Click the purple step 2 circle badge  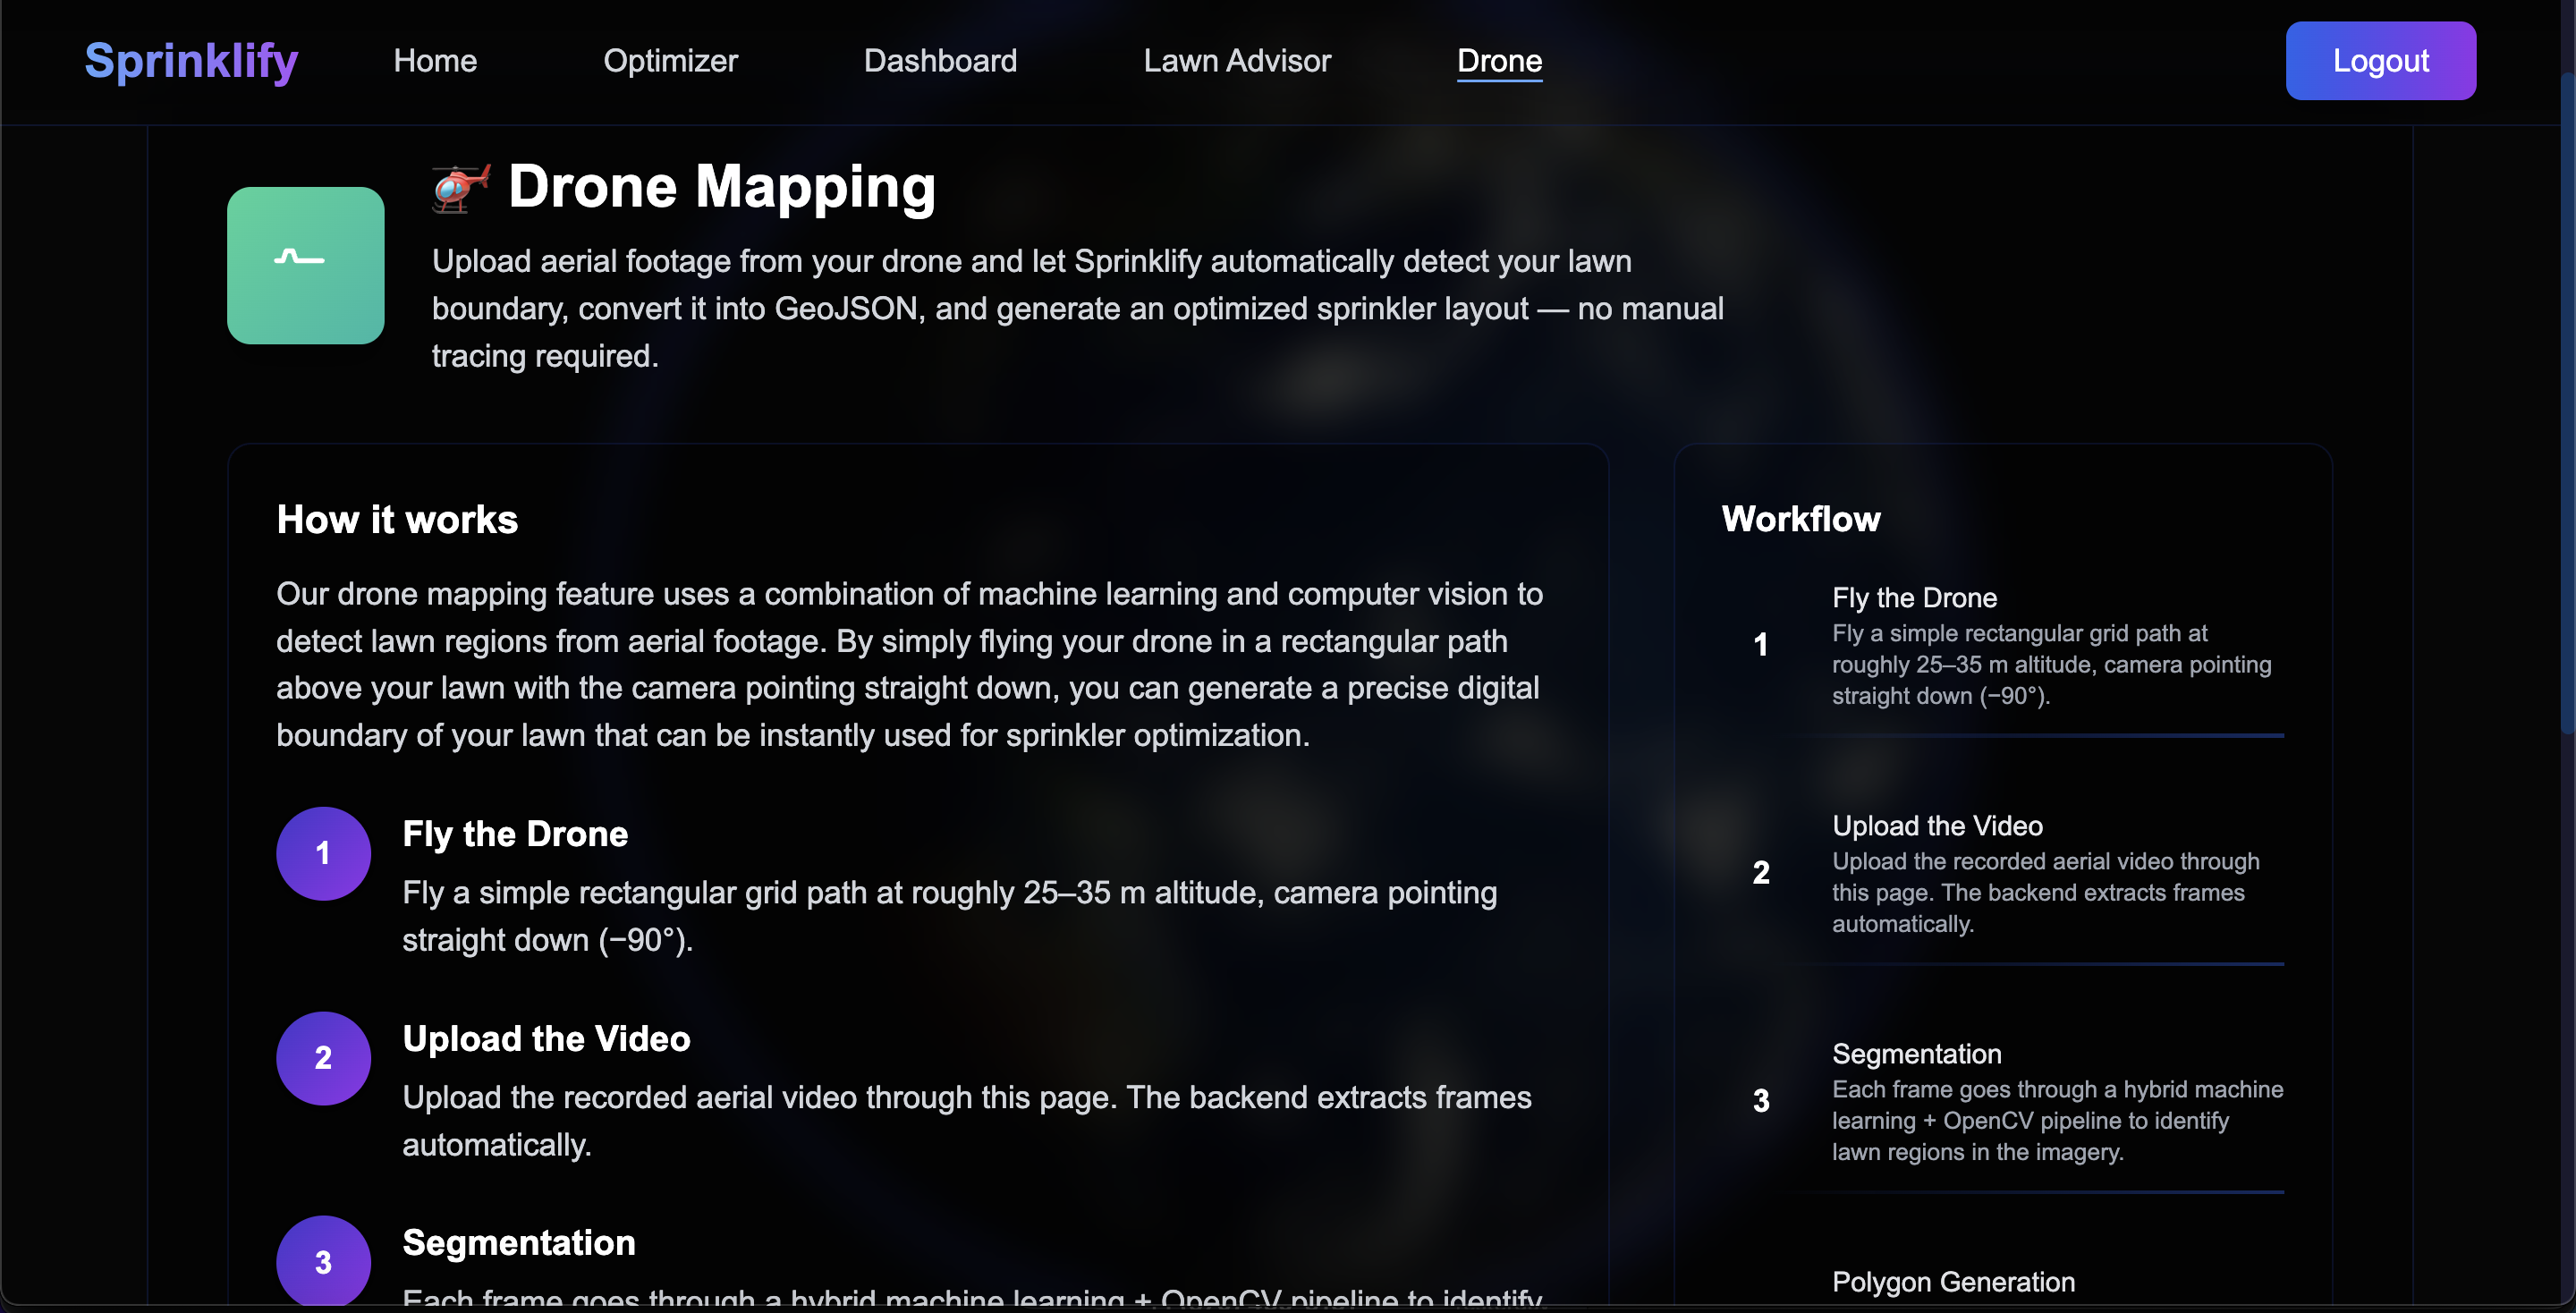click(323, 1058)
